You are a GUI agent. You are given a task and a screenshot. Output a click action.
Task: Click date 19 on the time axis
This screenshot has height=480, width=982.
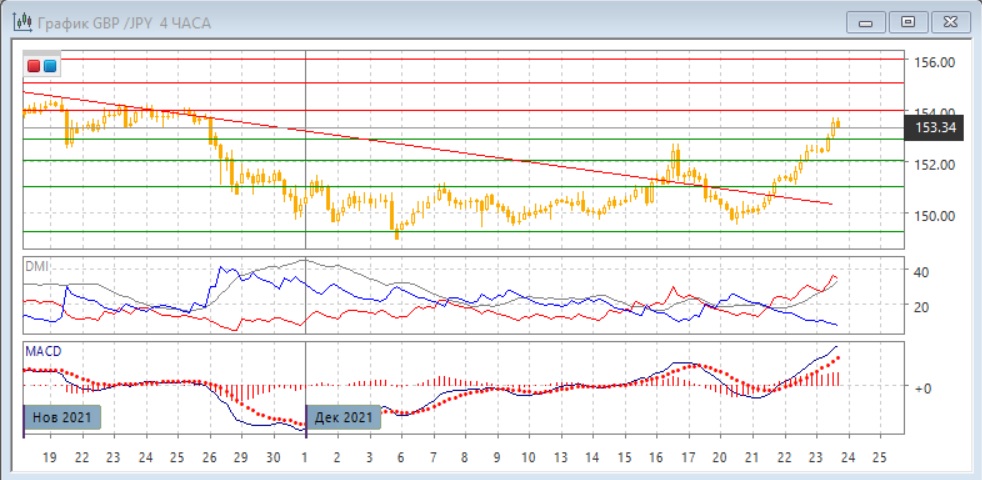tap(50, 456)
